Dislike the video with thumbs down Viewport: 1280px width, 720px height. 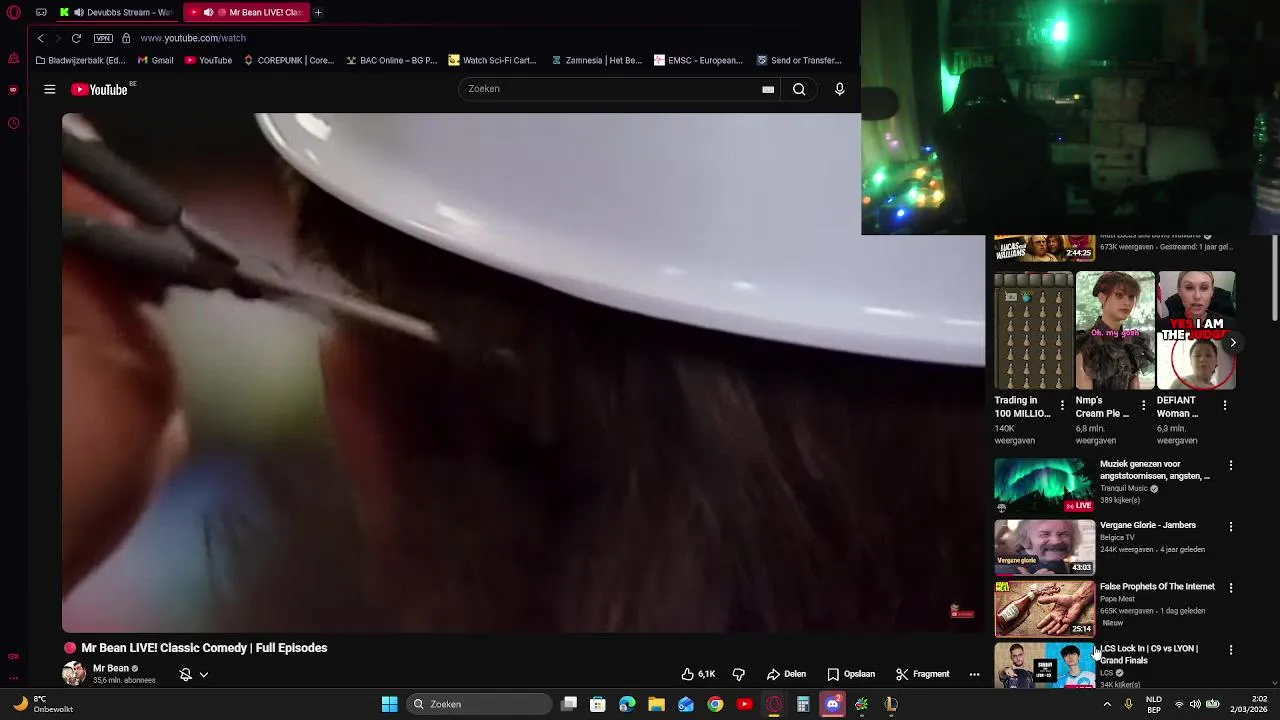(x=739, y=674)
